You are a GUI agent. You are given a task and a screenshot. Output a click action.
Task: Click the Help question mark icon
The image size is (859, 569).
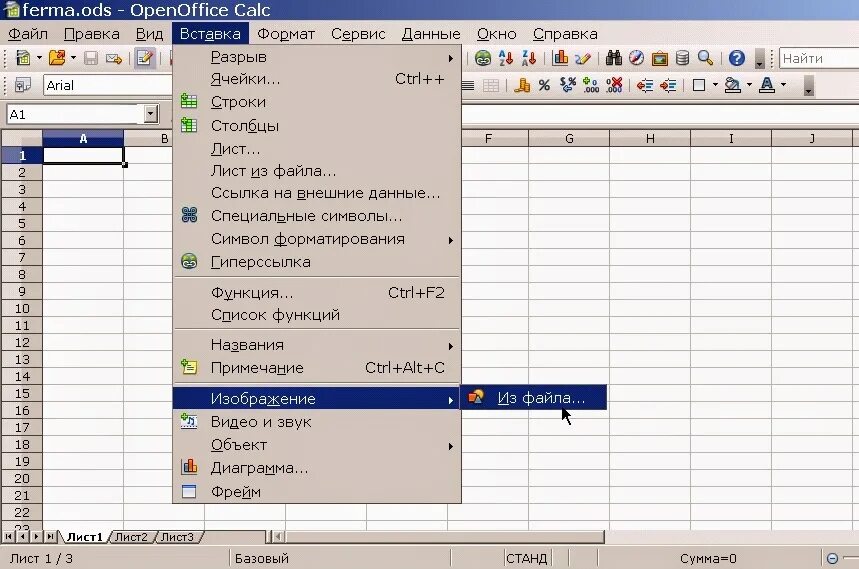(x=737, y=58)
